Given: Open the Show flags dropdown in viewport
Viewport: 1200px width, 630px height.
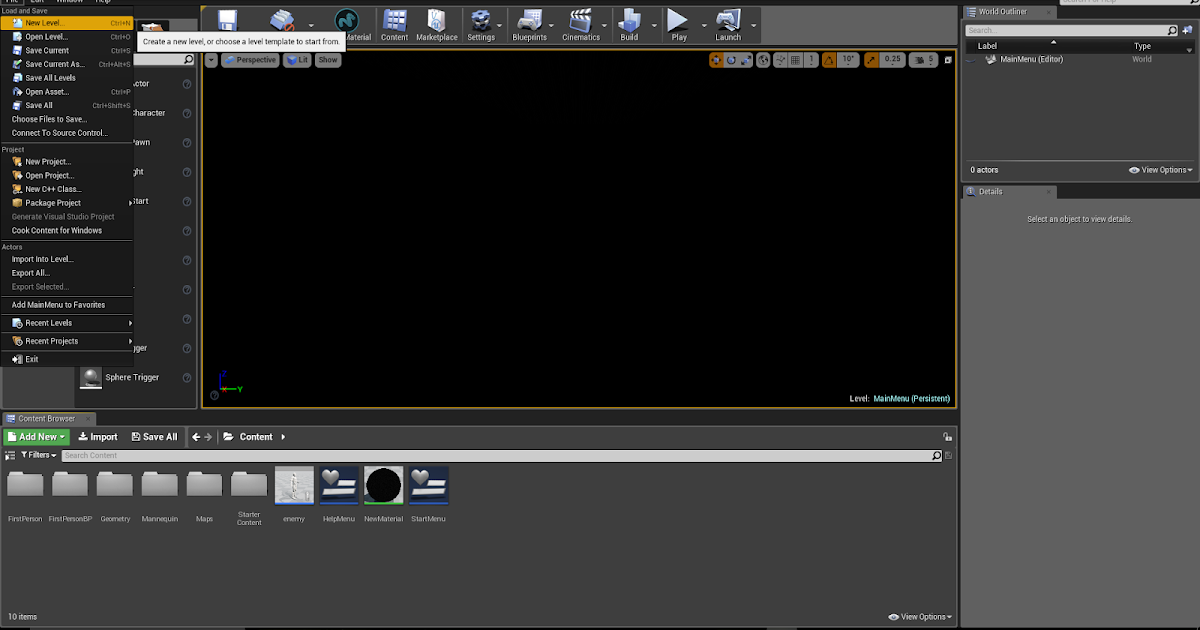Looking at the screenshot, I should pyautogui.click(x=328, y=60).
